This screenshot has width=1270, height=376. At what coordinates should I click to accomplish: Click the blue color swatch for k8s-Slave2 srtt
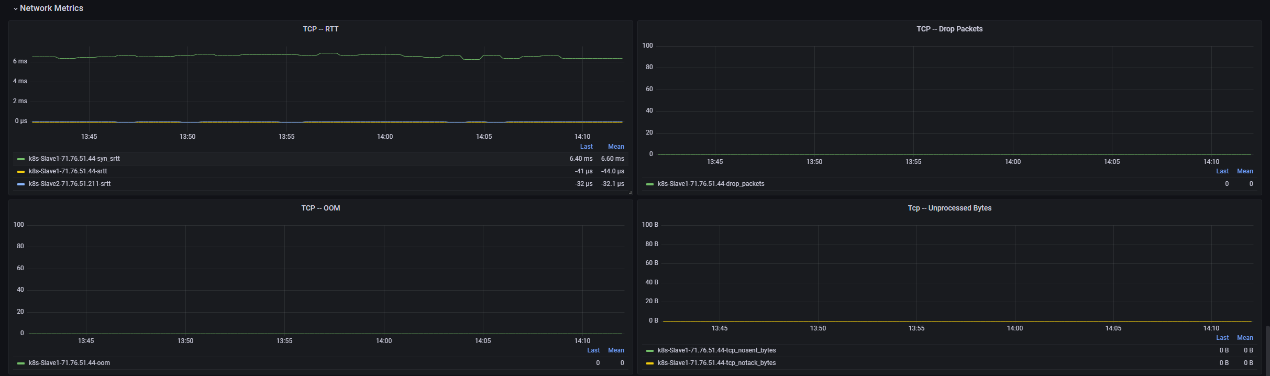click(21, 184)
